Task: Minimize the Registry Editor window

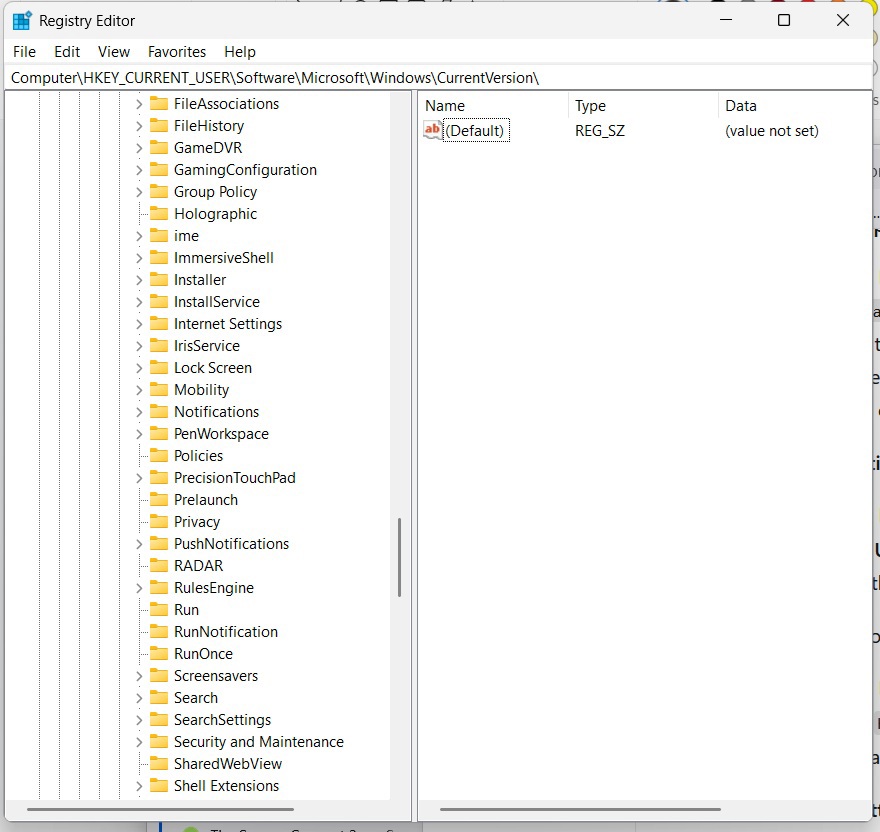Action: [726, 20]
